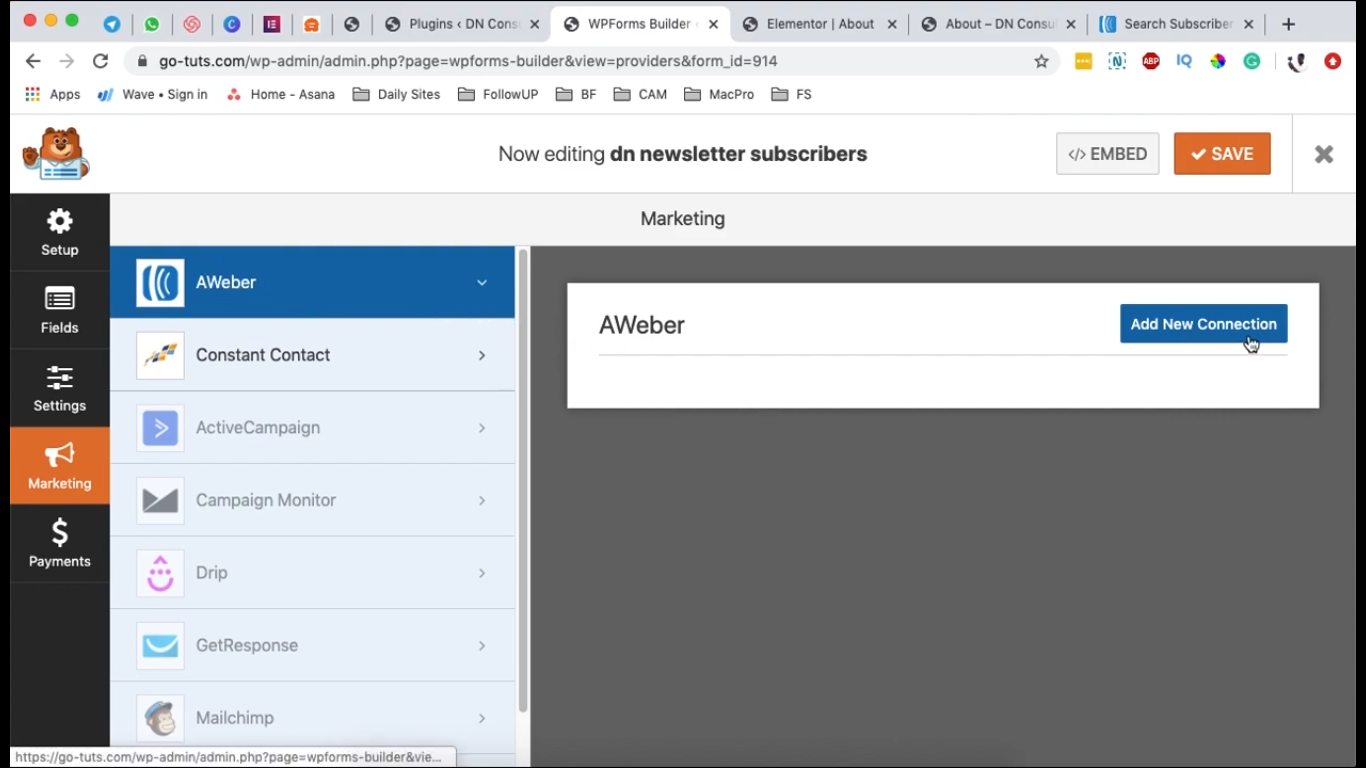This screenshot has height=768, width=1366.
Task: Open the color wheel extension icon
Action: [1218, 61]
